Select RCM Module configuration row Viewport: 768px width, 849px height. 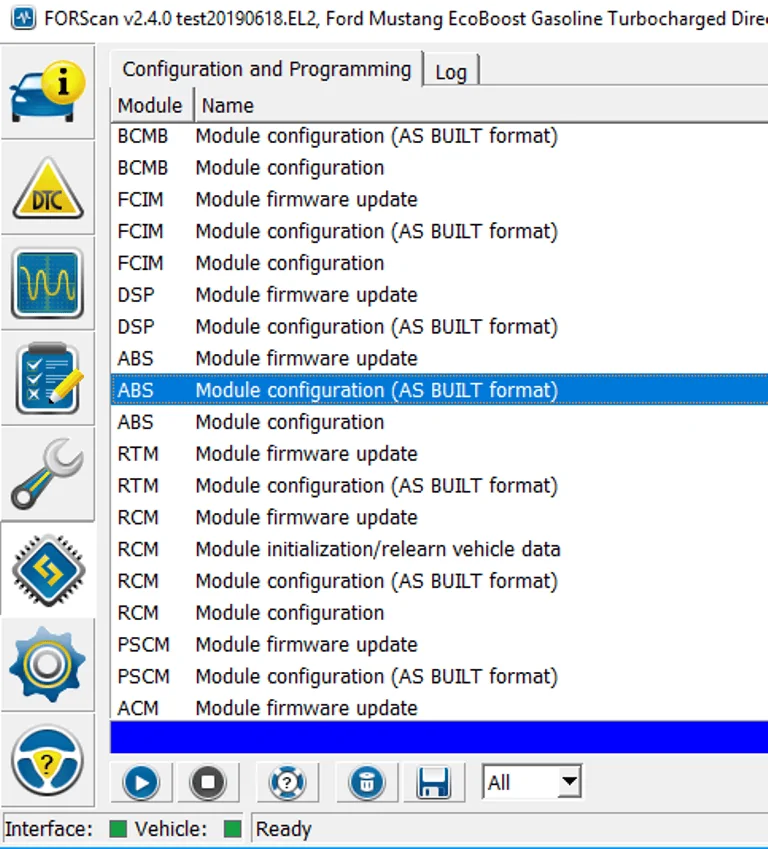click(x=439, y=613)
